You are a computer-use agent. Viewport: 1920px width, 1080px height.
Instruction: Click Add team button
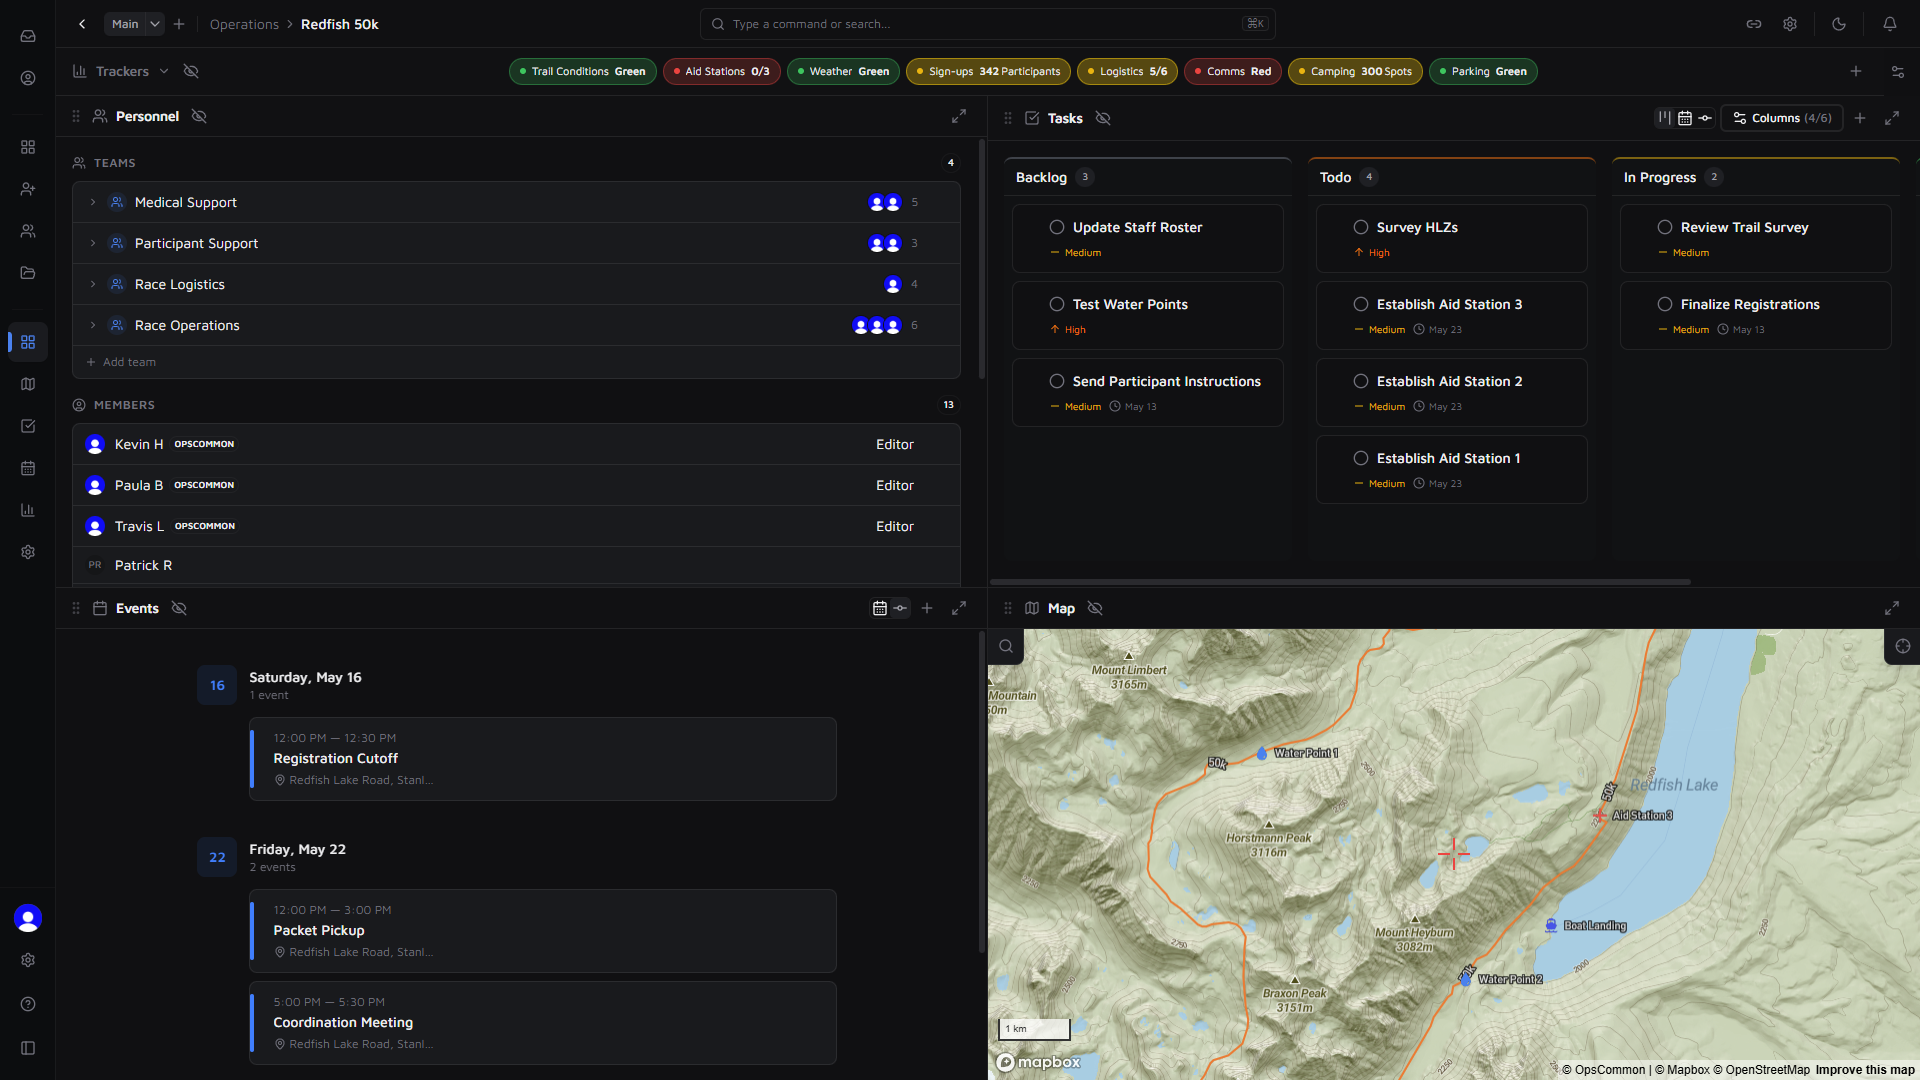click(x=121, y=362)
